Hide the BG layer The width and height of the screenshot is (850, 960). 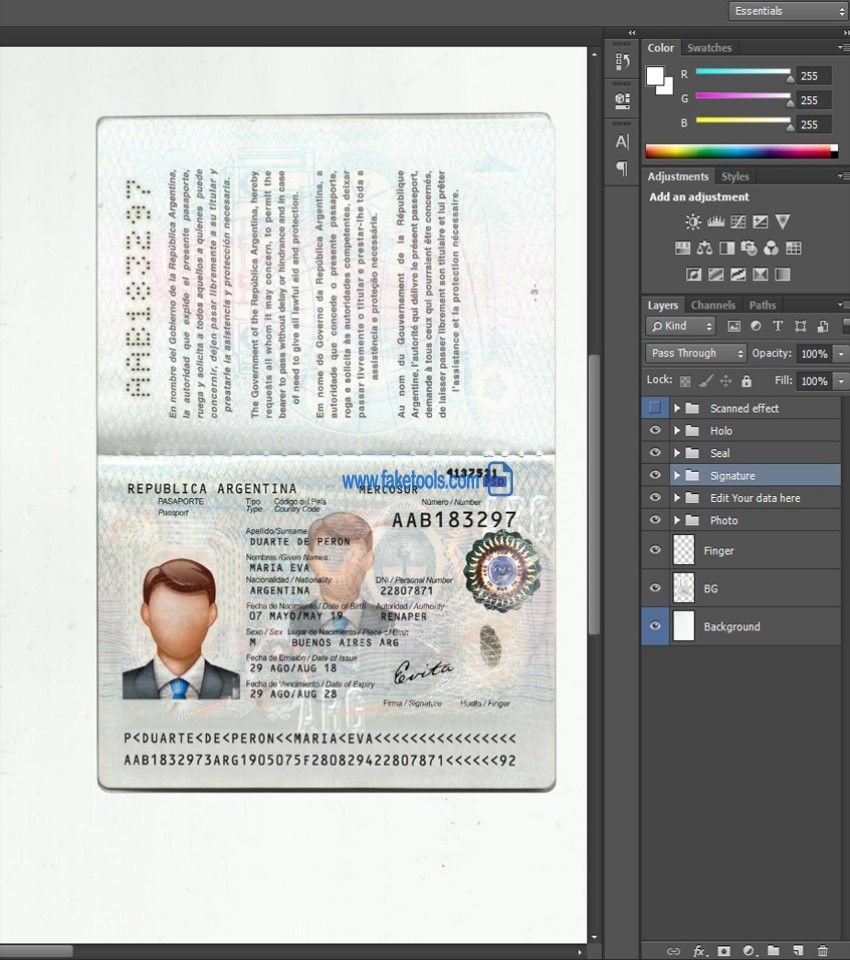click(655, 588)
